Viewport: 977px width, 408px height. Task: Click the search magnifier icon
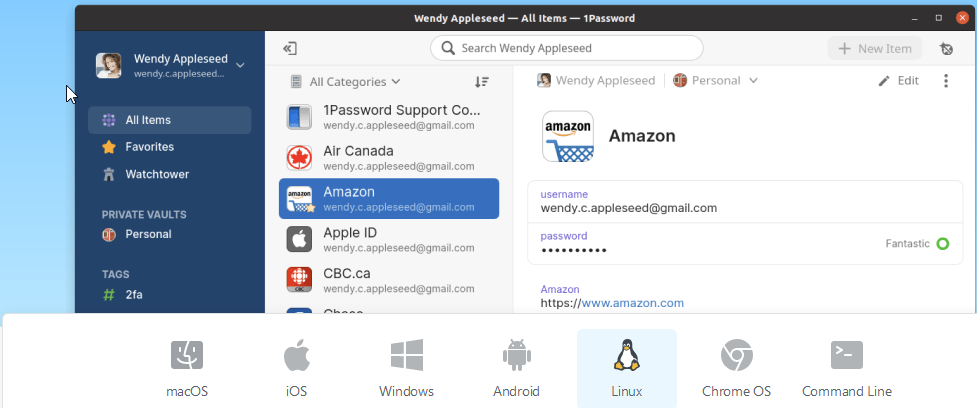click(x=447, y=49)
